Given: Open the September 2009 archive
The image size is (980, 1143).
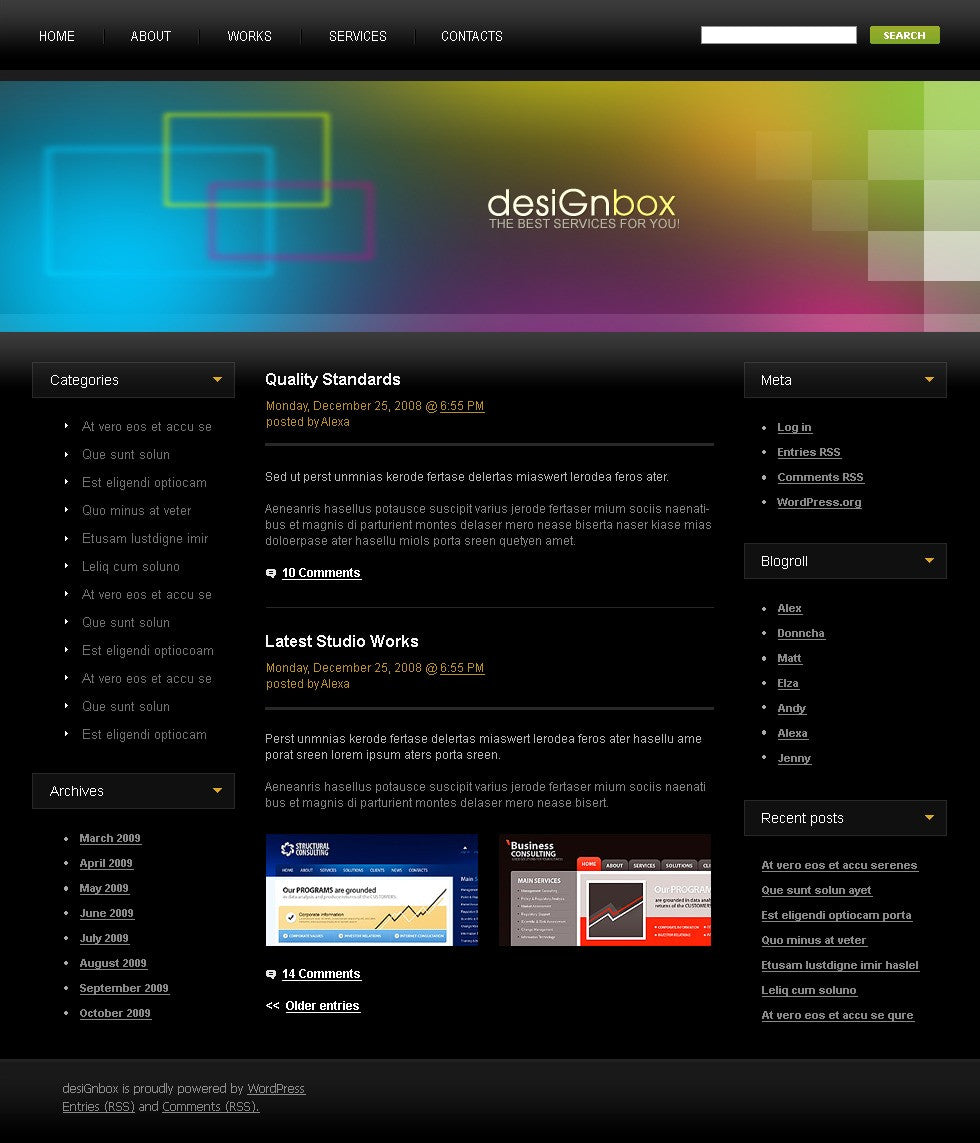Looking at the screenshot, I should 124,988.
